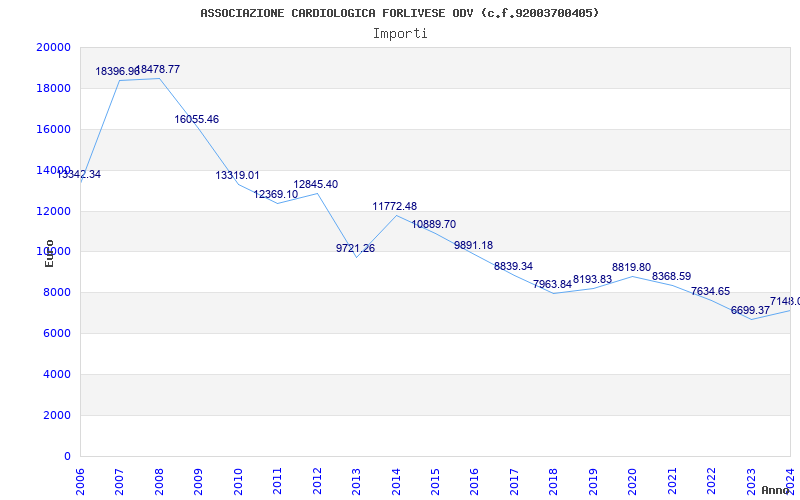The width and height of the screenshot is (800, 500).
Task: Select the y-axis value 6000
Action: pyautogui.click(x=57, y=334)
